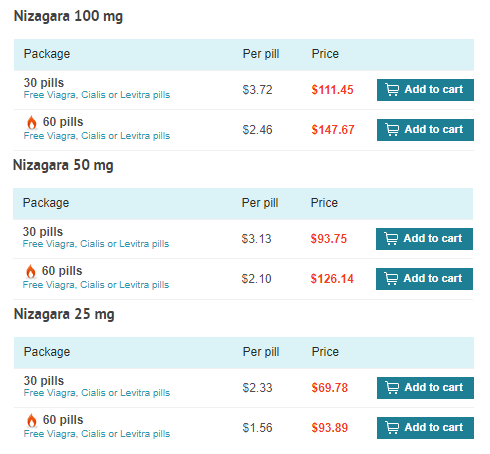Image resolution: width=490 pixels, height=454 pixels.
Task: Click the flame icon beside Nizagara 25 mg 60 pills
Action: (x=32, y=420)
